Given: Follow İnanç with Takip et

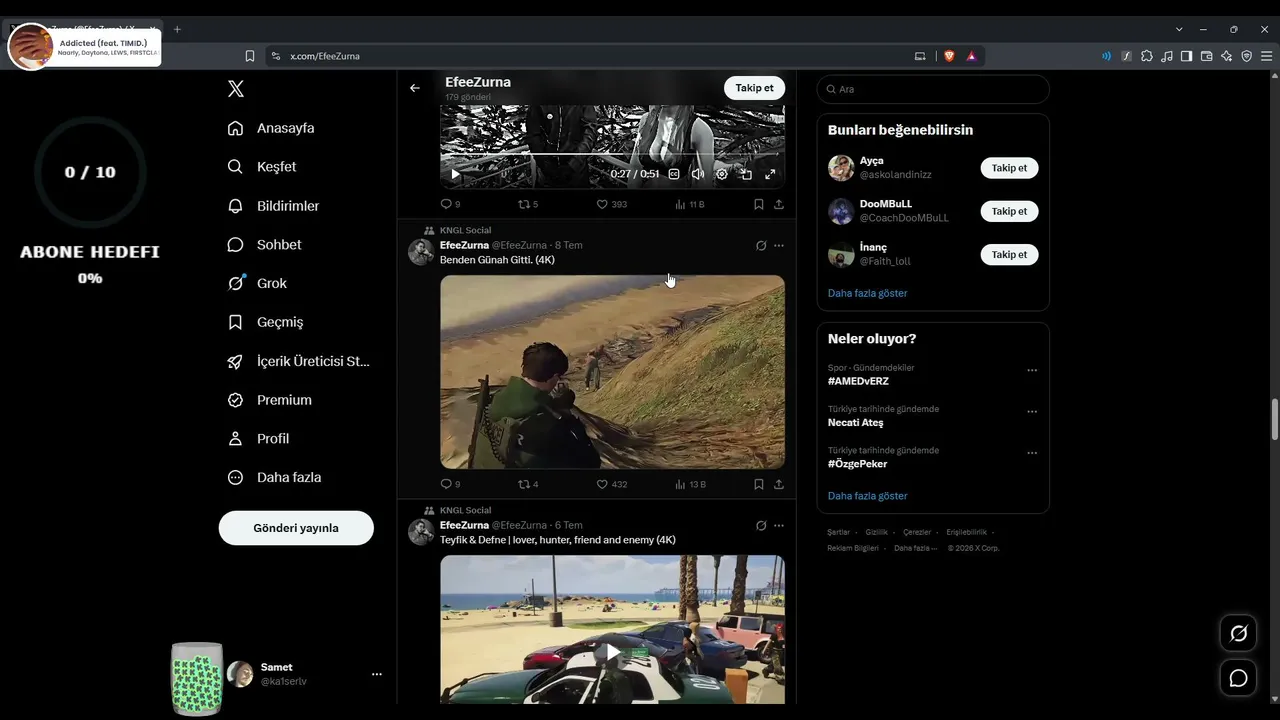Looking at the screenshot, I should (x=1009, y=255).
